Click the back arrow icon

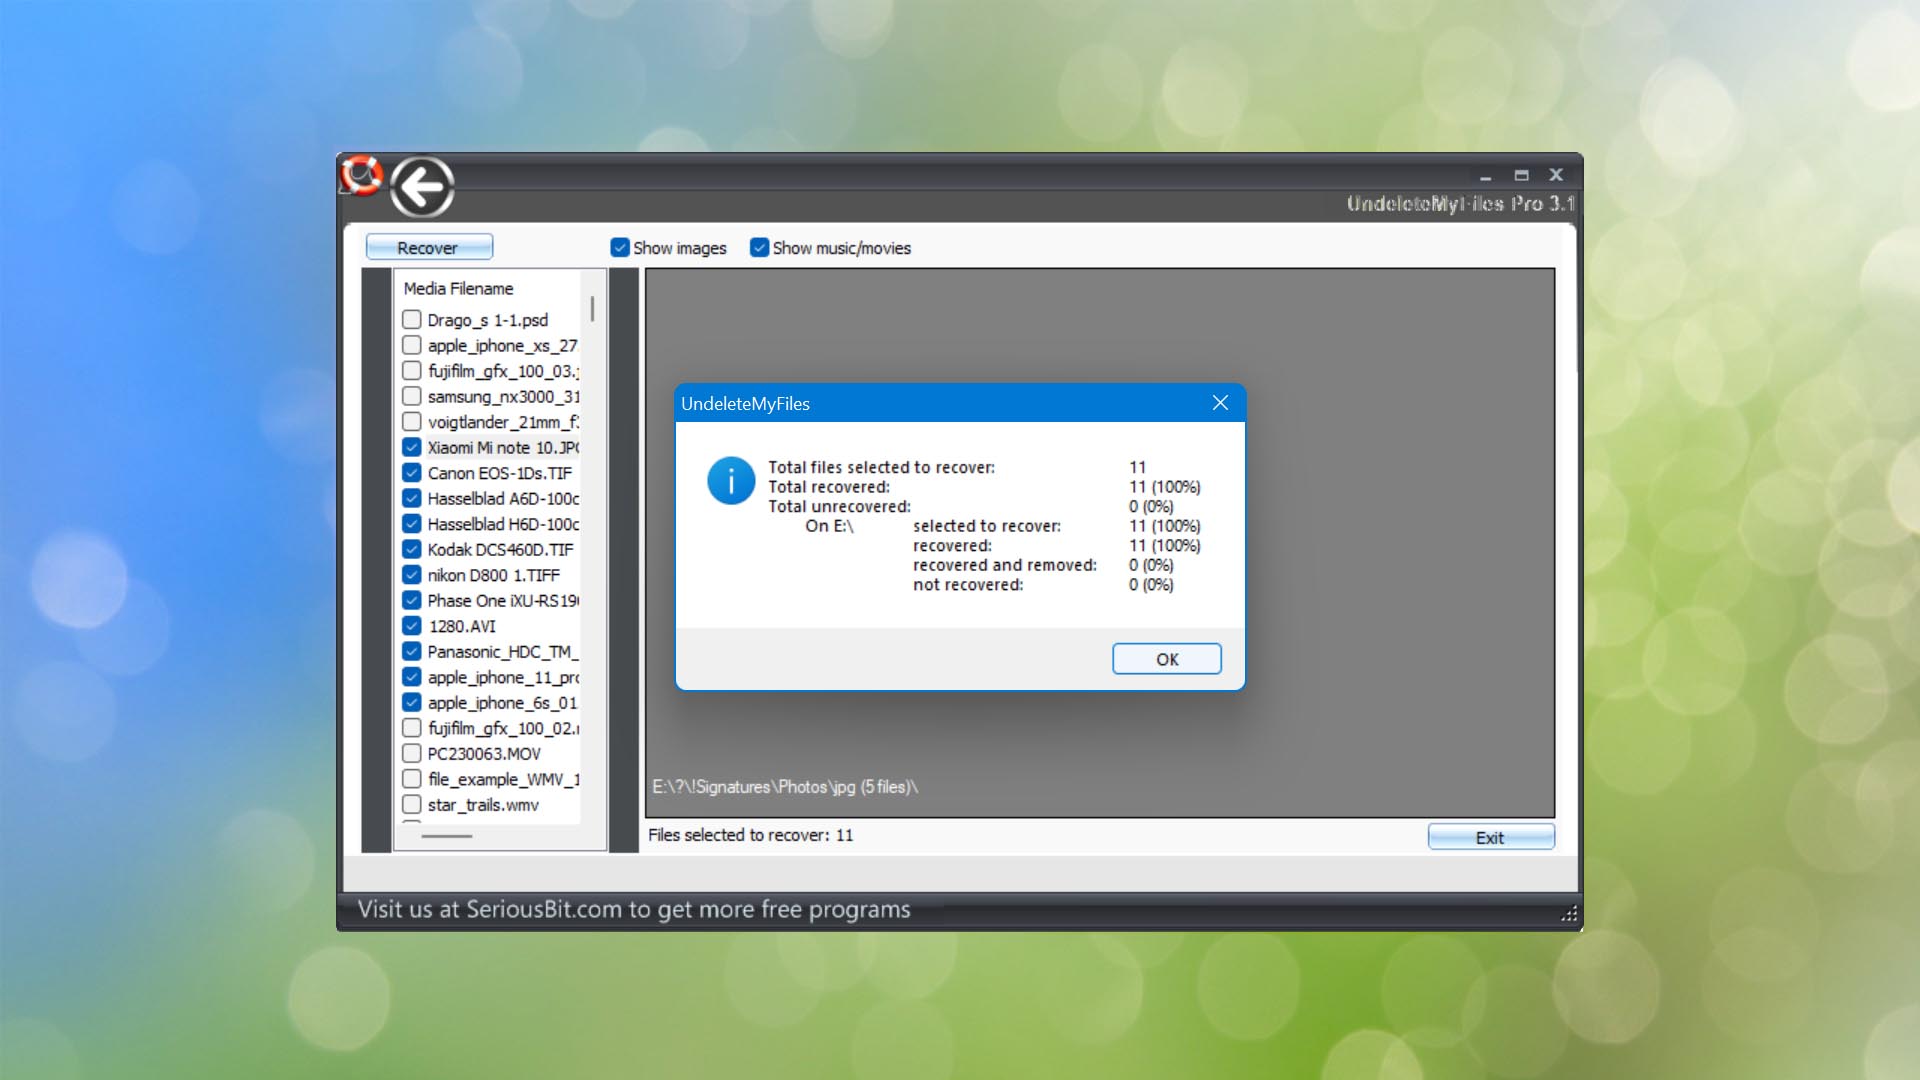click(x=422, y=186)
